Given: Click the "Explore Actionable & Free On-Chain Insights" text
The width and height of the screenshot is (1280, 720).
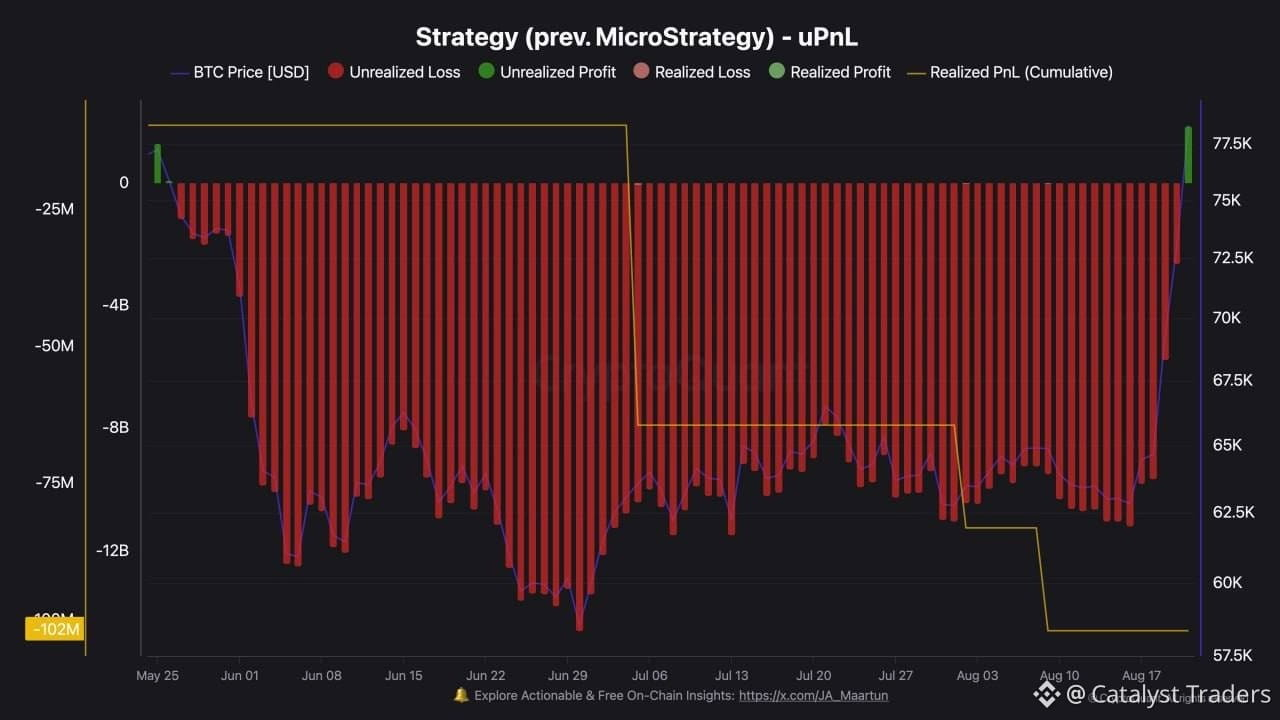Looking at the screenshot, I should 604,696.
